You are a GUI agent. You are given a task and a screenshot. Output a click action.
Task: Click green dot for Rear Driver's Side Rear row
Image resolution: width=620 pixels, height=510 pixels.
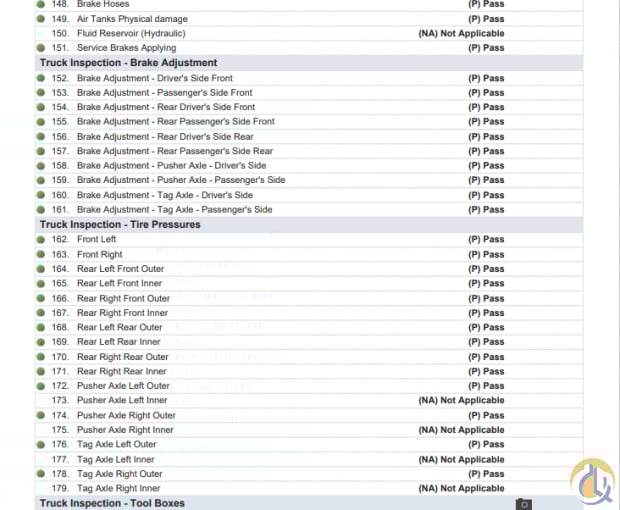[x=41, y=136]
